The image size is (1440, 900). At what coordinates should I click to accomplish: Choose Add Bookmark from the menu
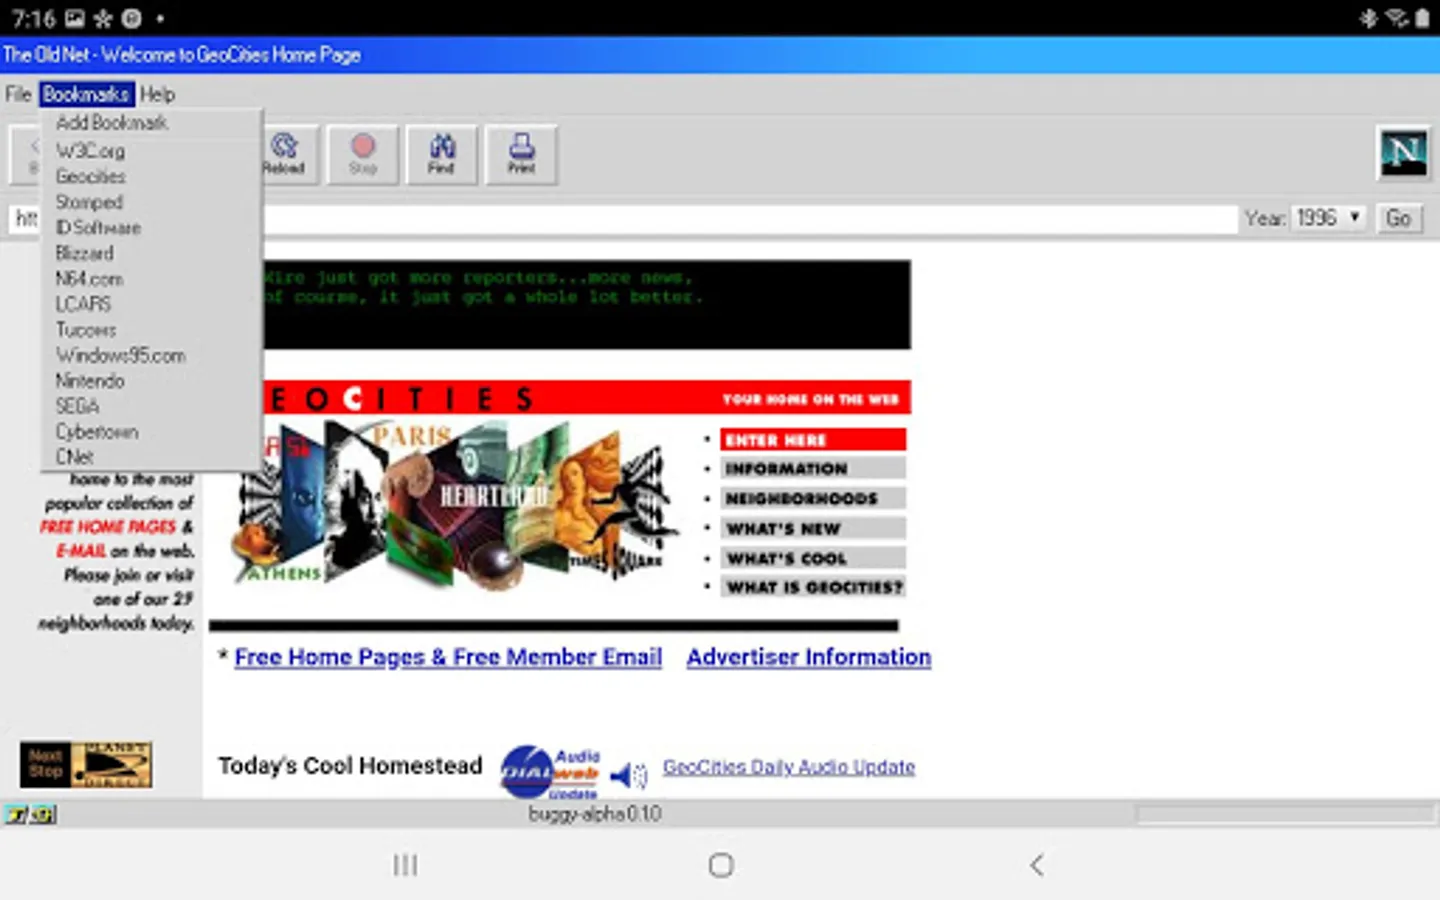point(150,123)
